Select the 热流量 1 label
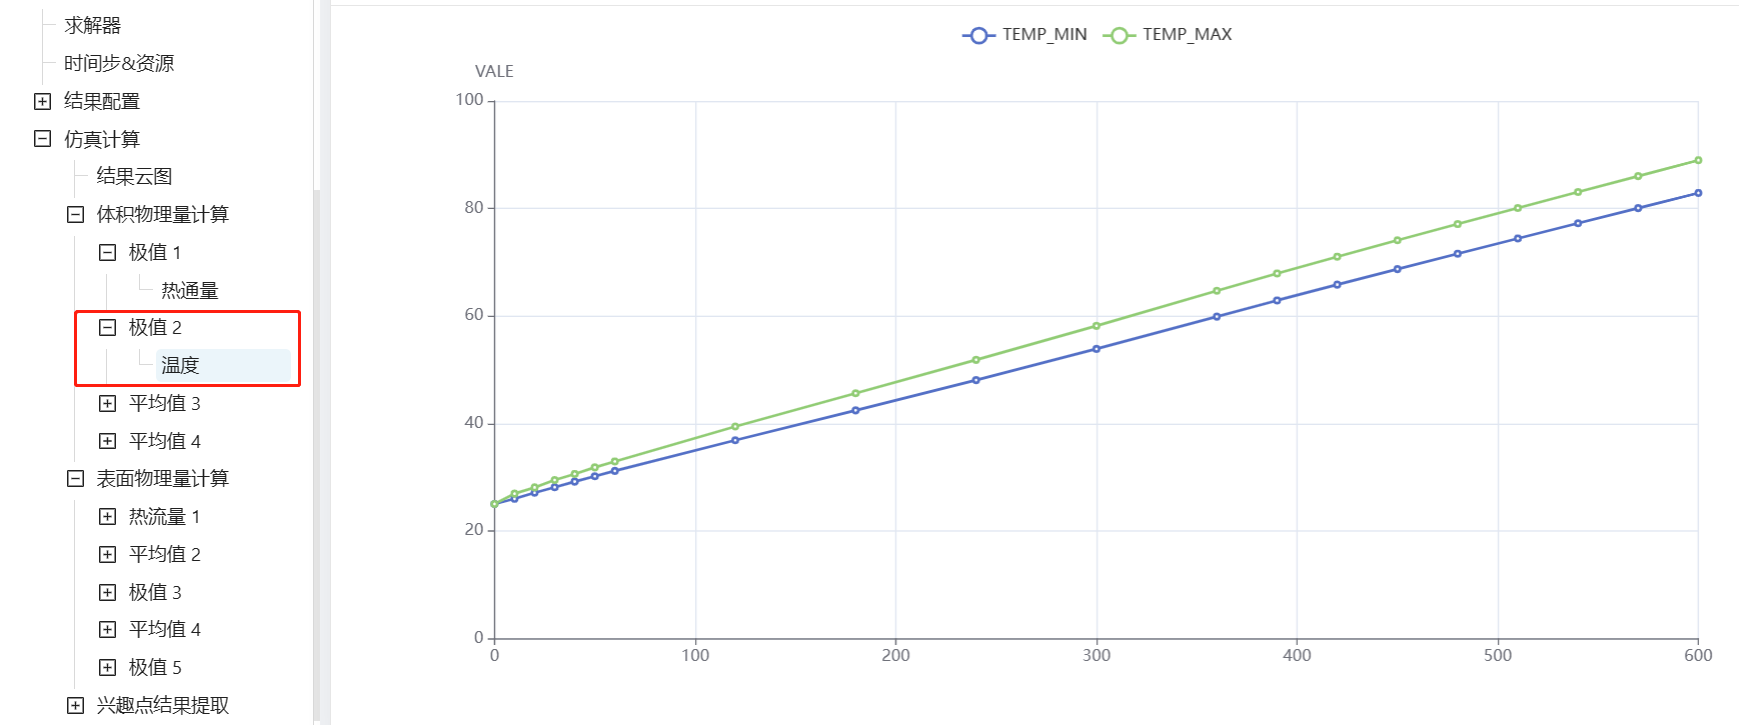This screenshot has width=1739, height=725. (165, 516)
